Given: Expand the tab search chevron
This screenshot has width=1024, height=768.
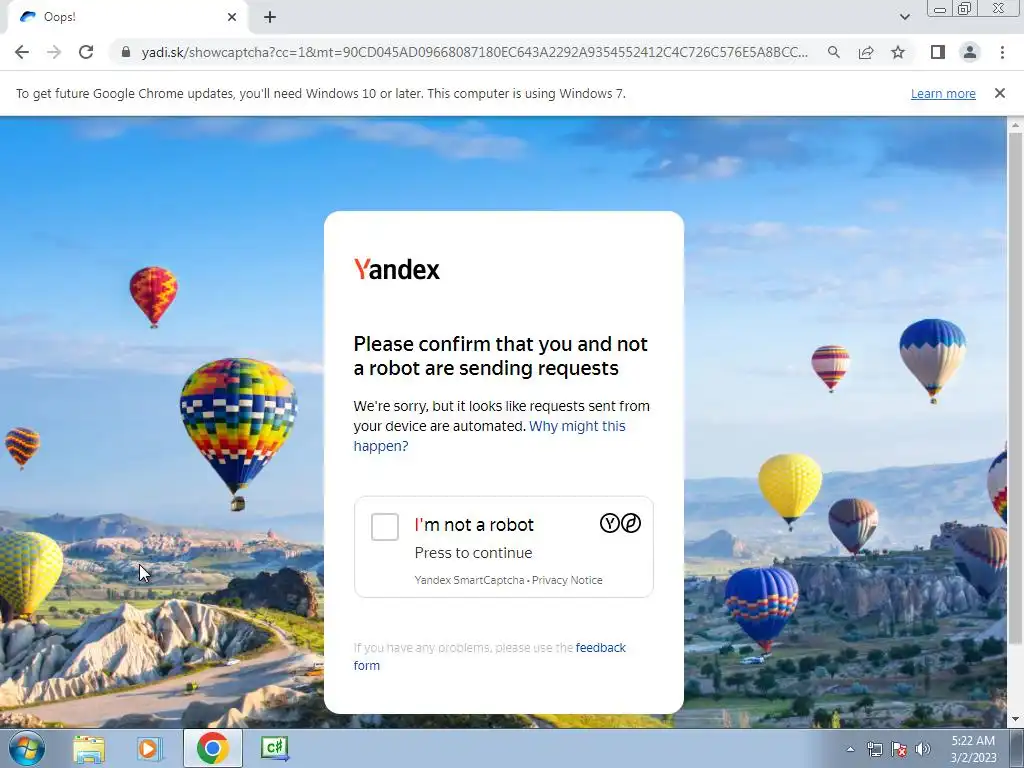Looking at the screenshot, I should point(904,17).
